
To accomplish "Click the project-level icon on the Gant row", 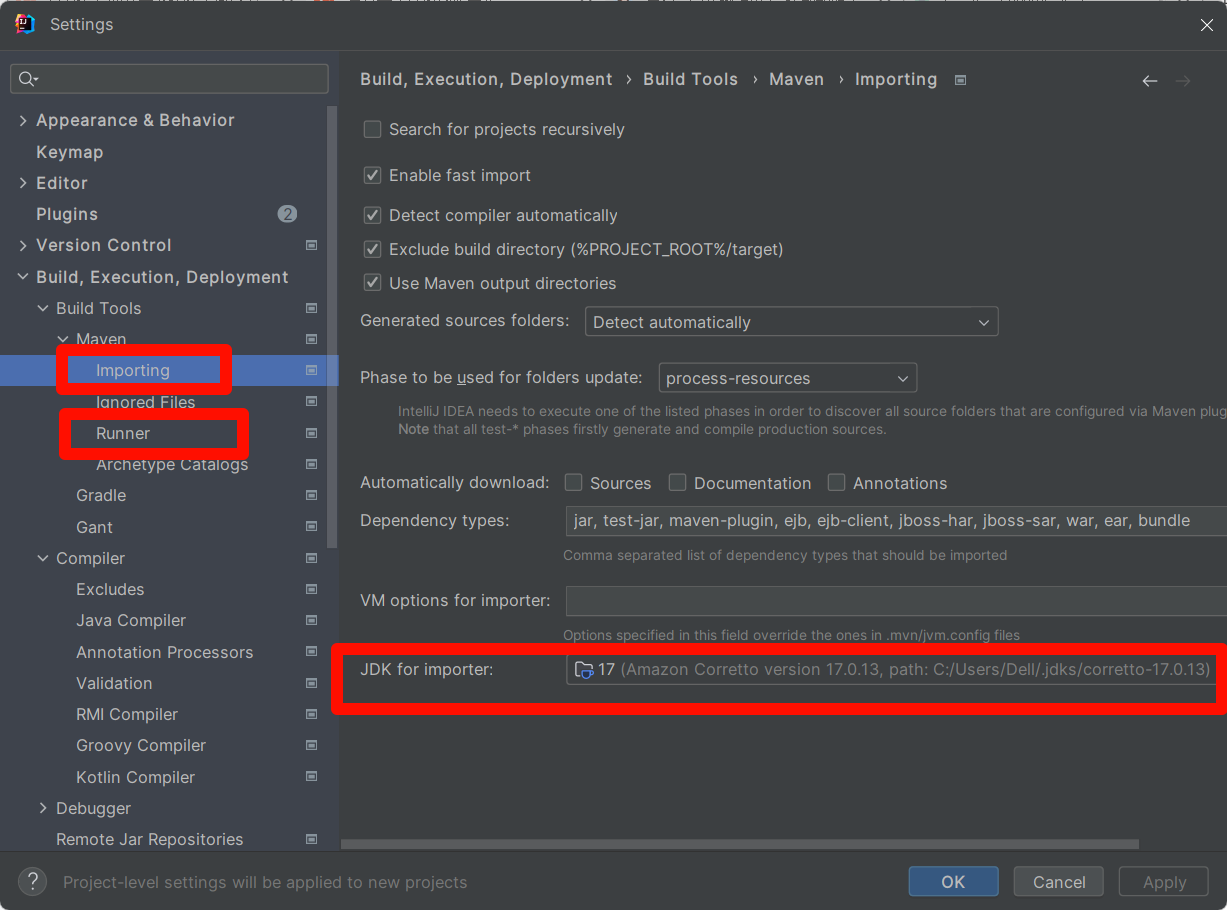I will [312, 527].
